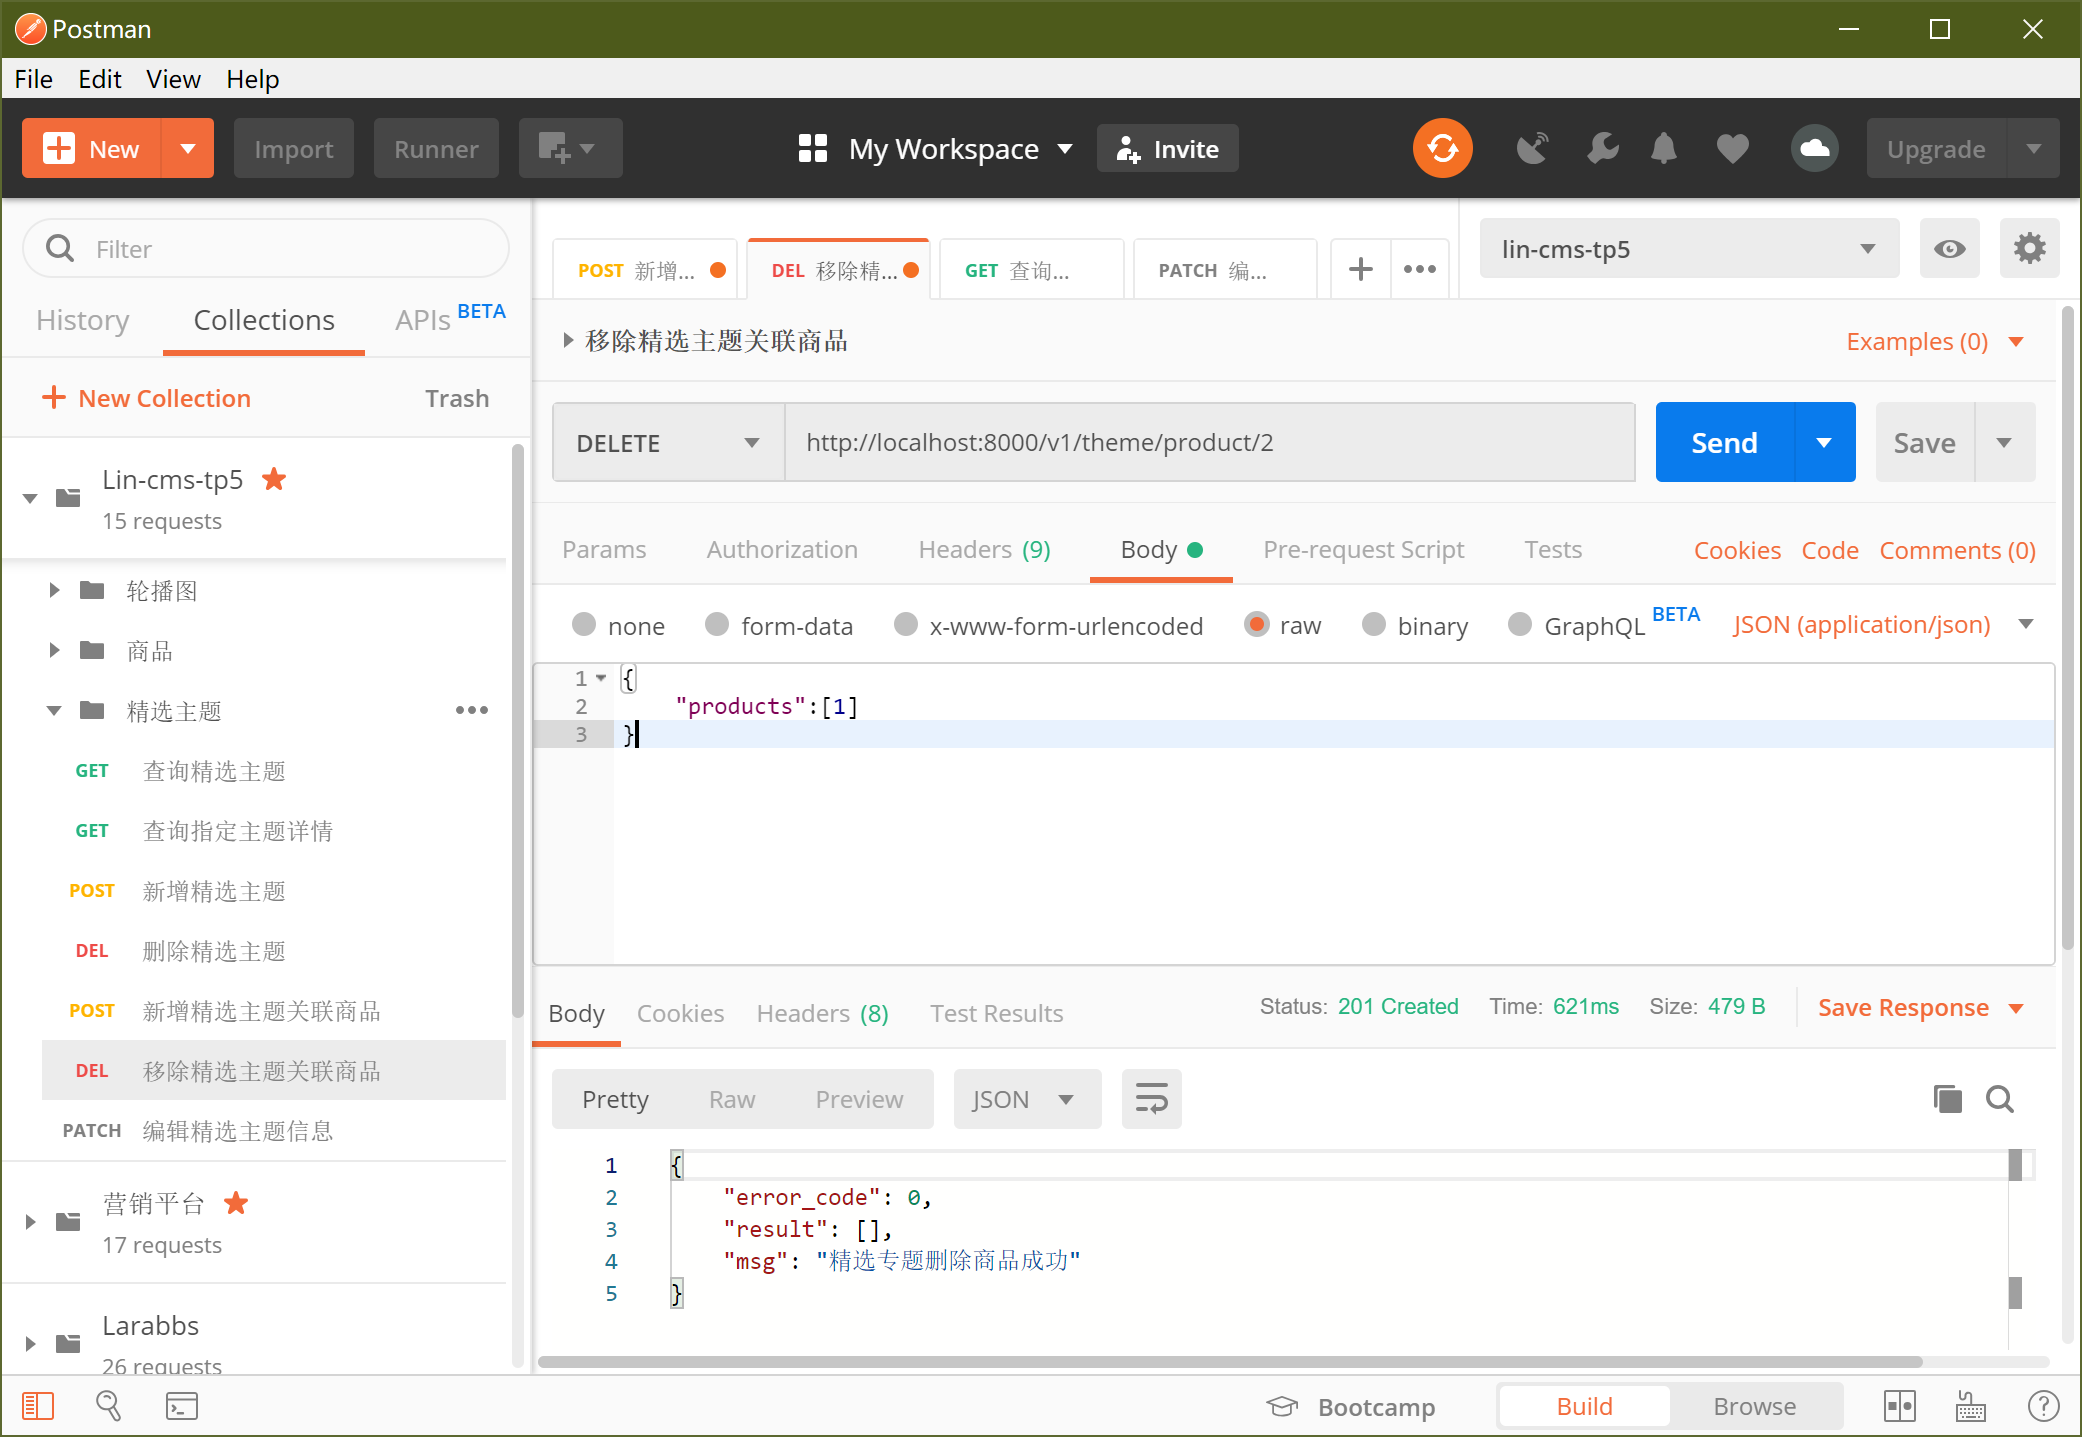Open Send button dropdown arrow
2082x1437 pixels.
pos(1825,442)
